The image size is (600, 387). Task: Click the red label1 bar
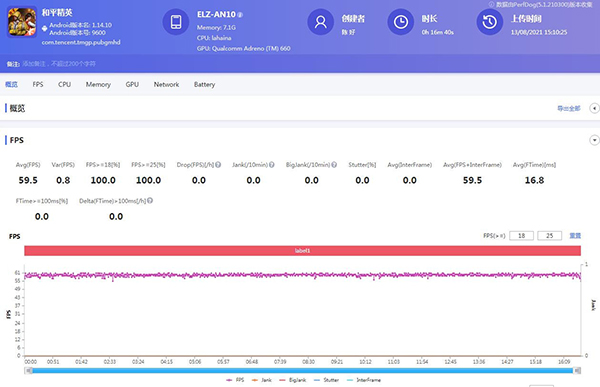302,251
